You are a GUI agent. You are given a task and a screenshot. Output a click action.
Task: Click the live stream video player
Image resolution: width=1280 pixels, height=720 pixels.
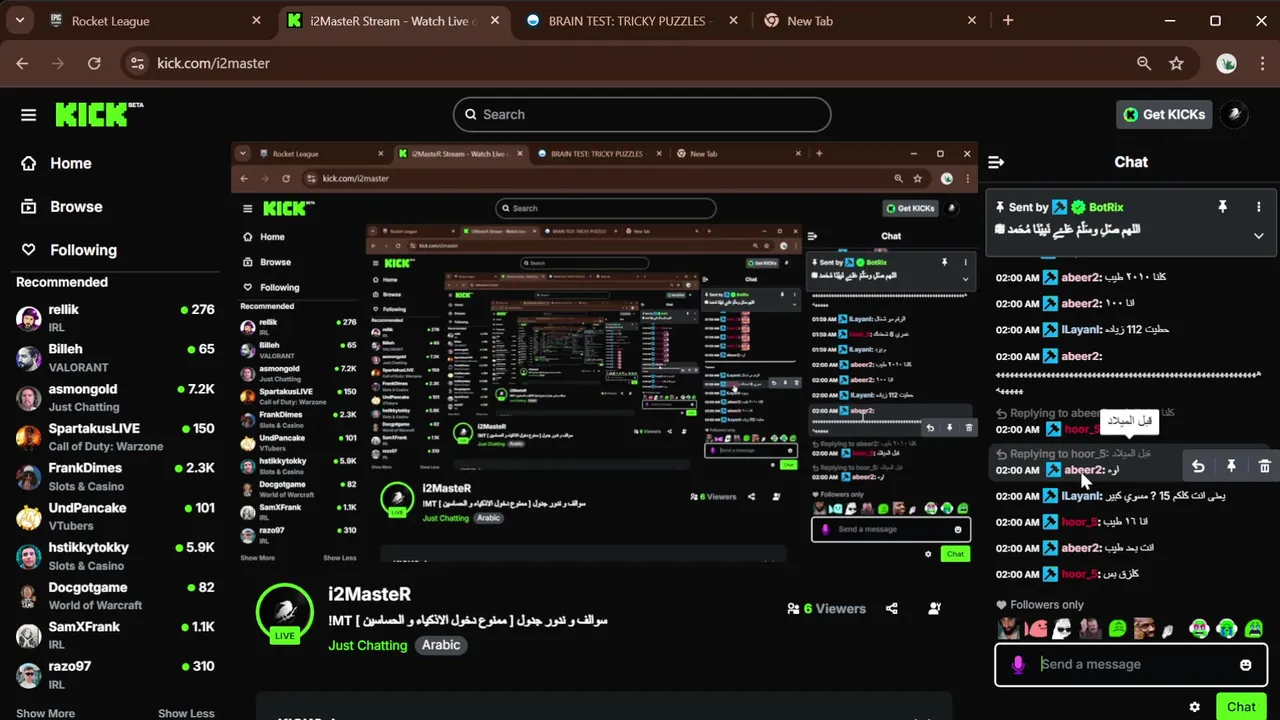pos(604,352)
